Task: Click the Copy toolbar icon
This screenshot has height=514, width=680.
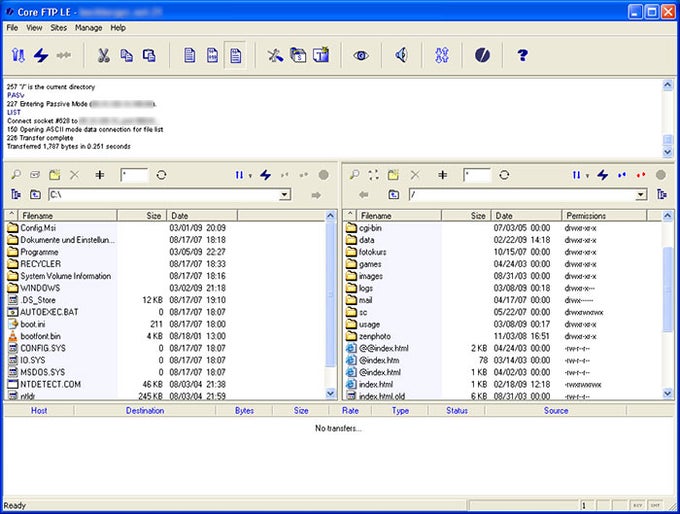Action: [x=126, y=56]
